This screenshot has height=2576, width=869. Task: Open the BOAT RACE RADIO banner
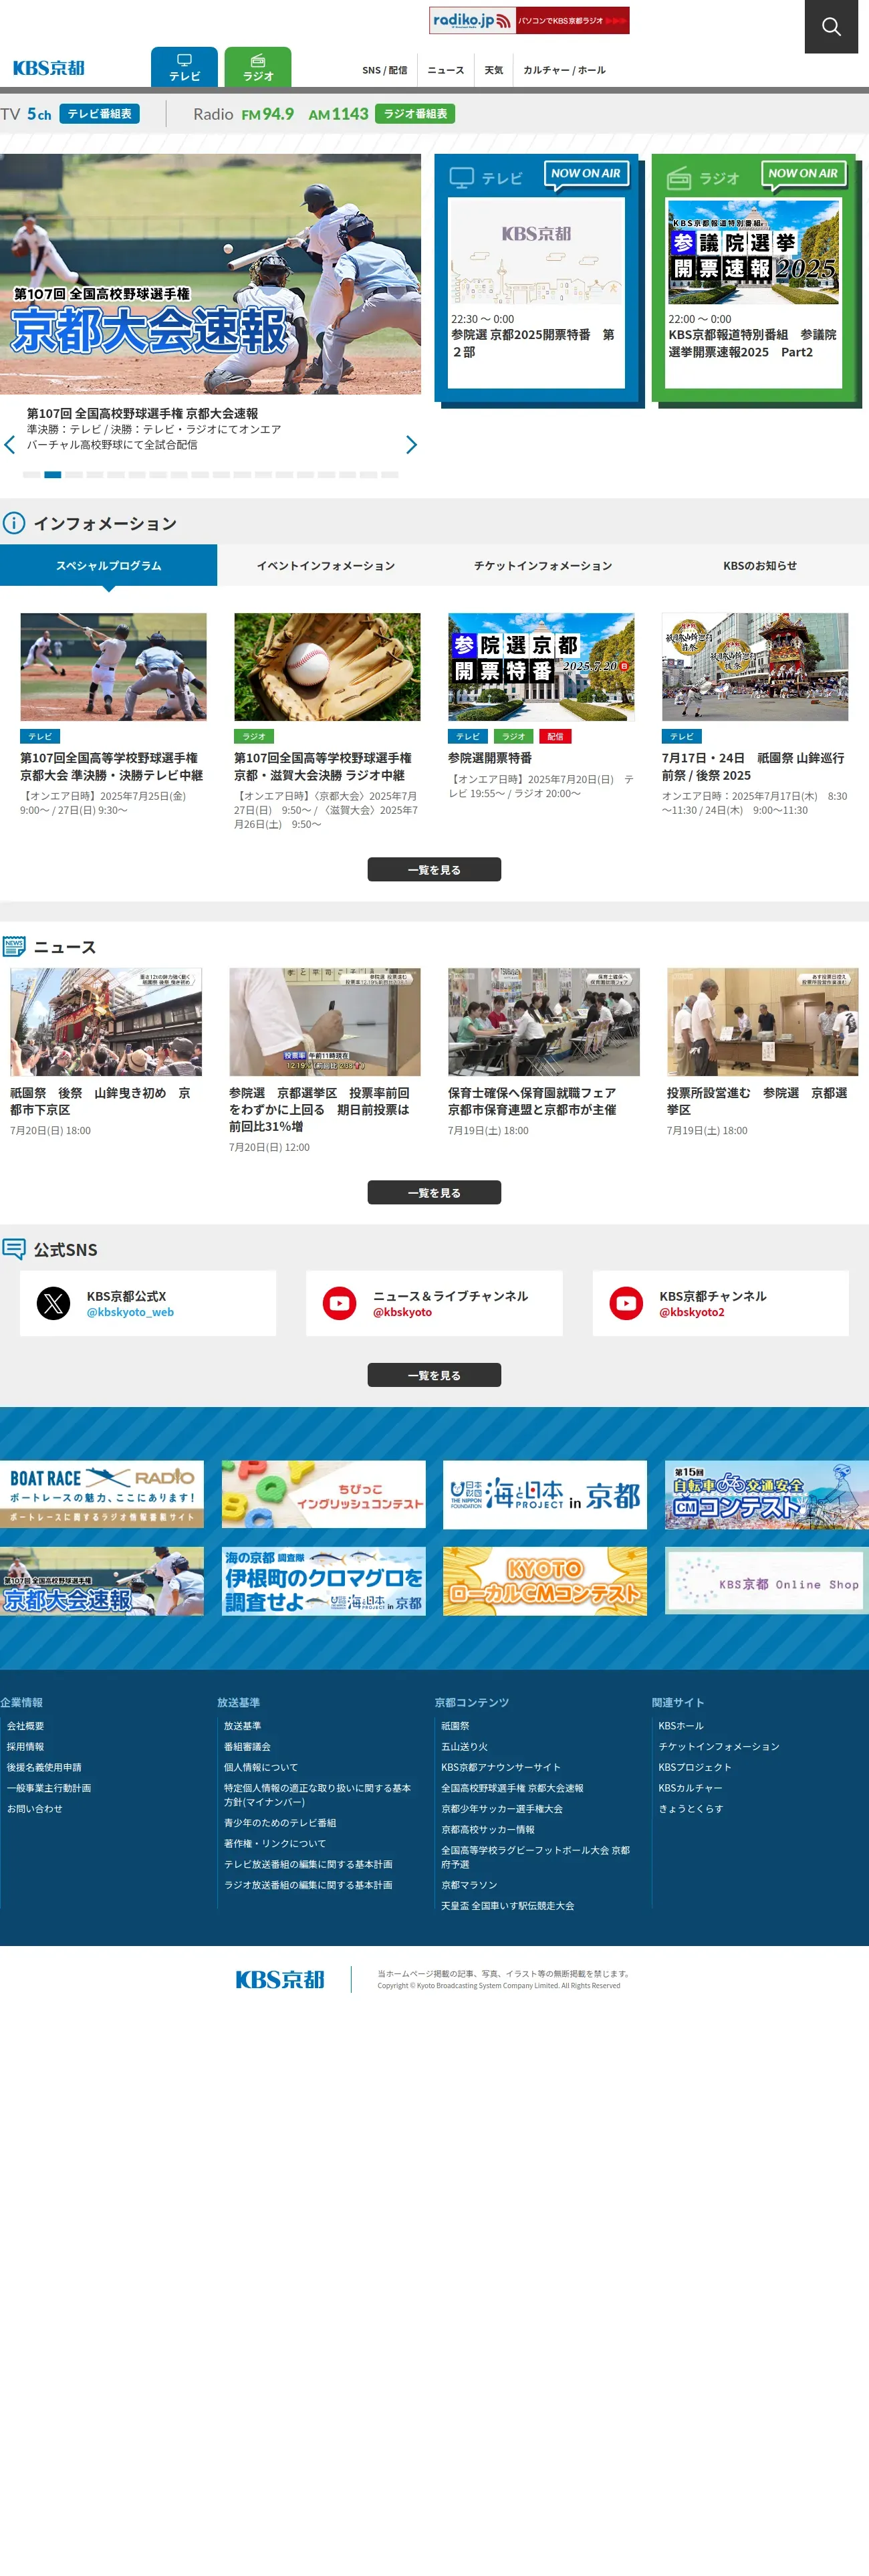coord(102,1494)
